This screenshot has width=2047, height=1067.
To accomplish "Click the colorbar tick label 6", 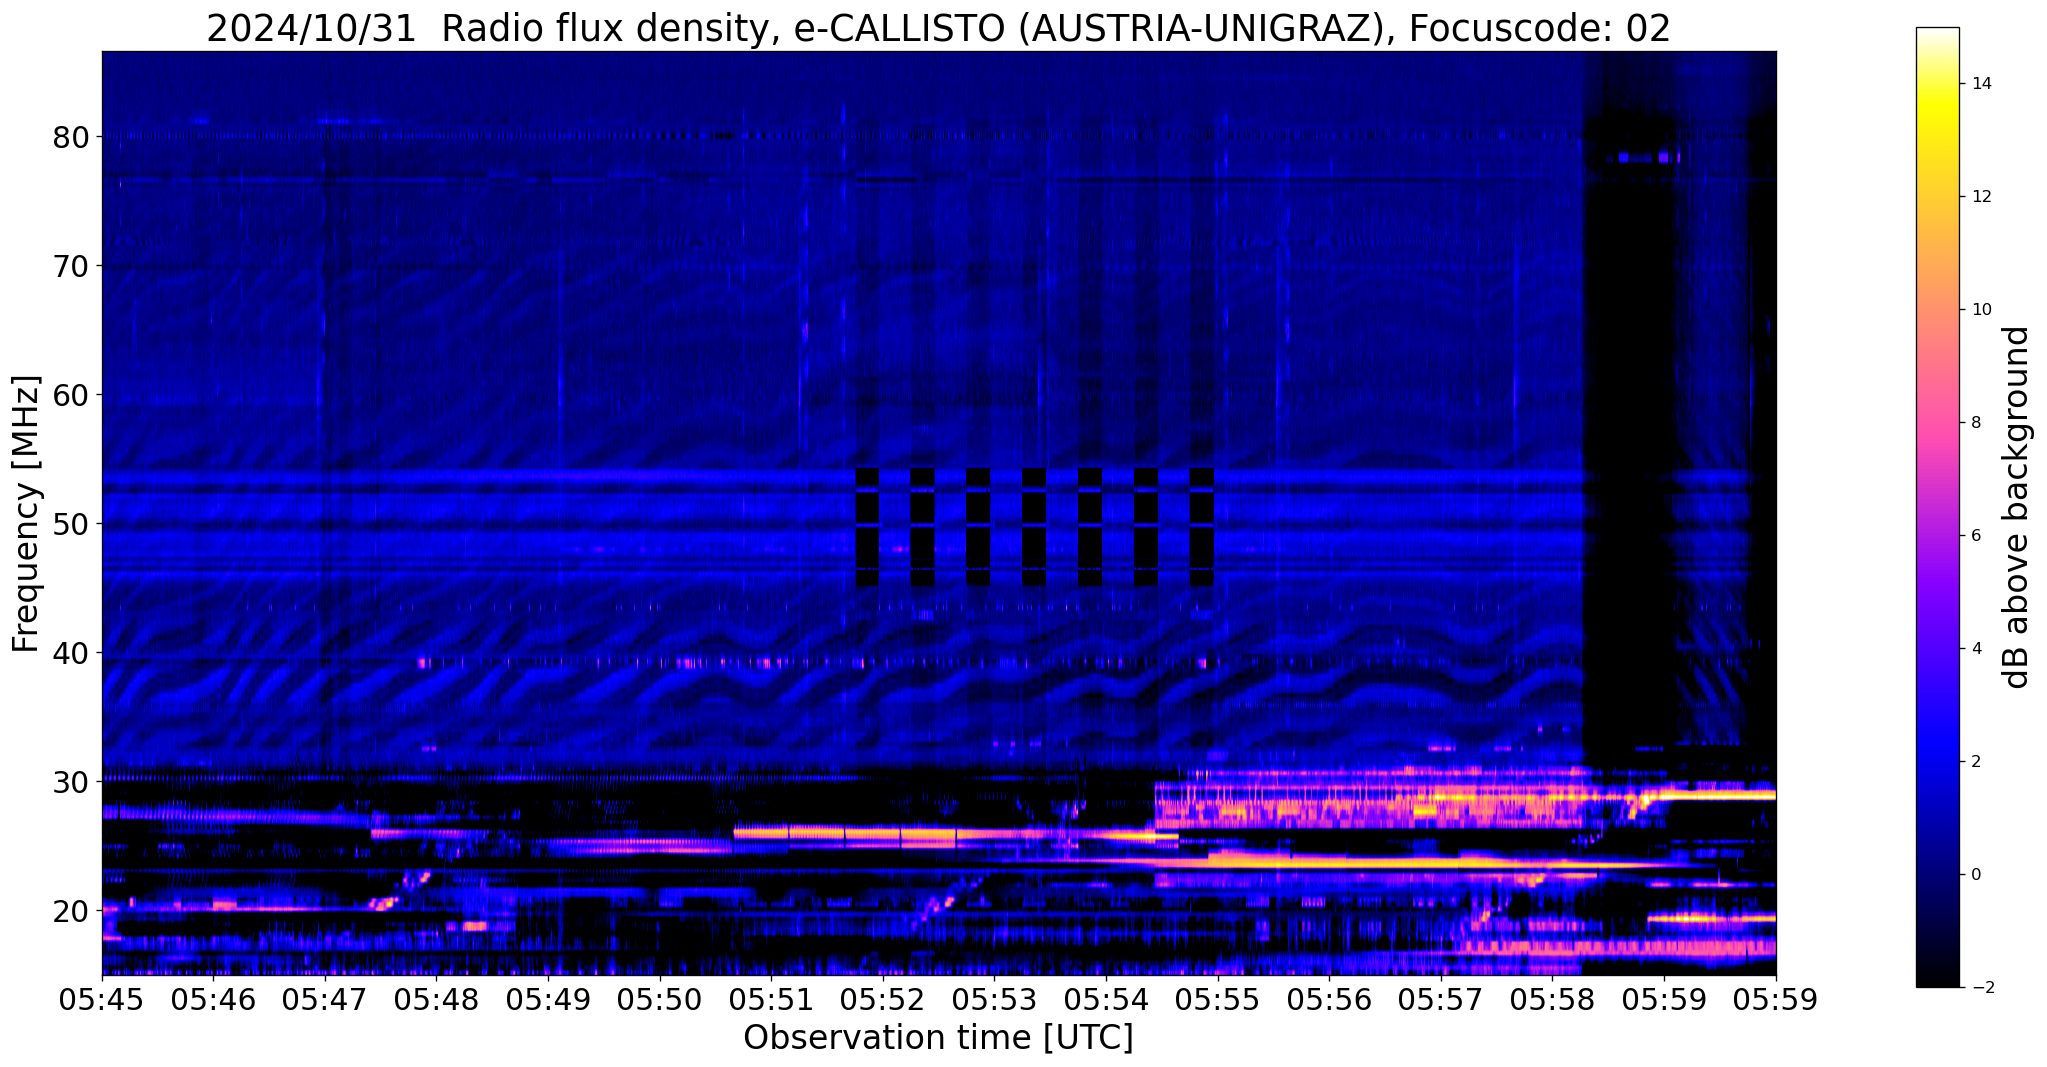I will (1975, 536).
